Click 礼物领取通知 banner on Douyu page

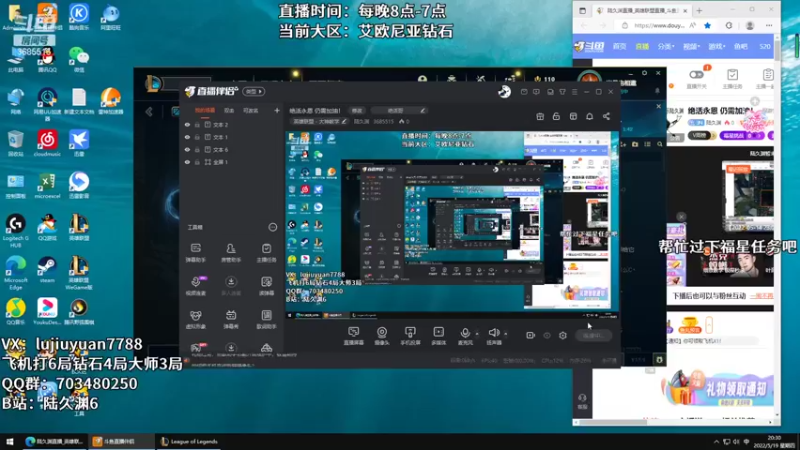[717, 390]
